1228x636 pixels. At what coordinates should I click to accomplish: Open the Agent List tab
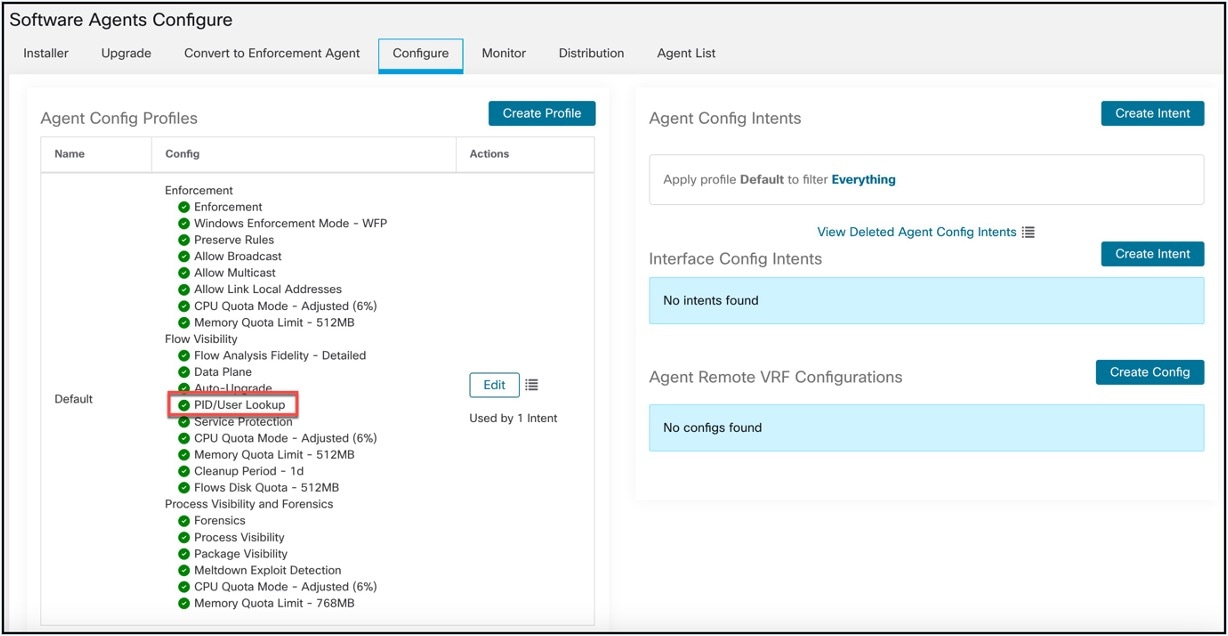[x=686, y=53]
